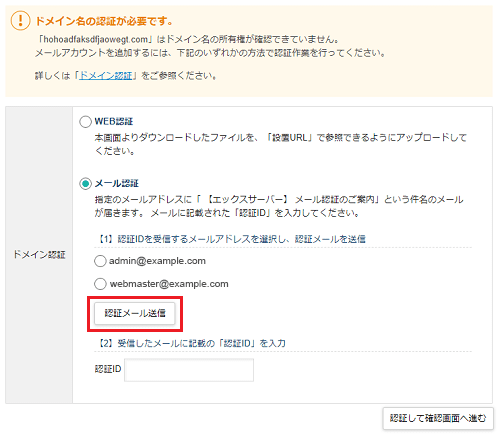This screenshot has width=500, height=440.
Task: Click the 認証ID field label
Action: (108, 369)
